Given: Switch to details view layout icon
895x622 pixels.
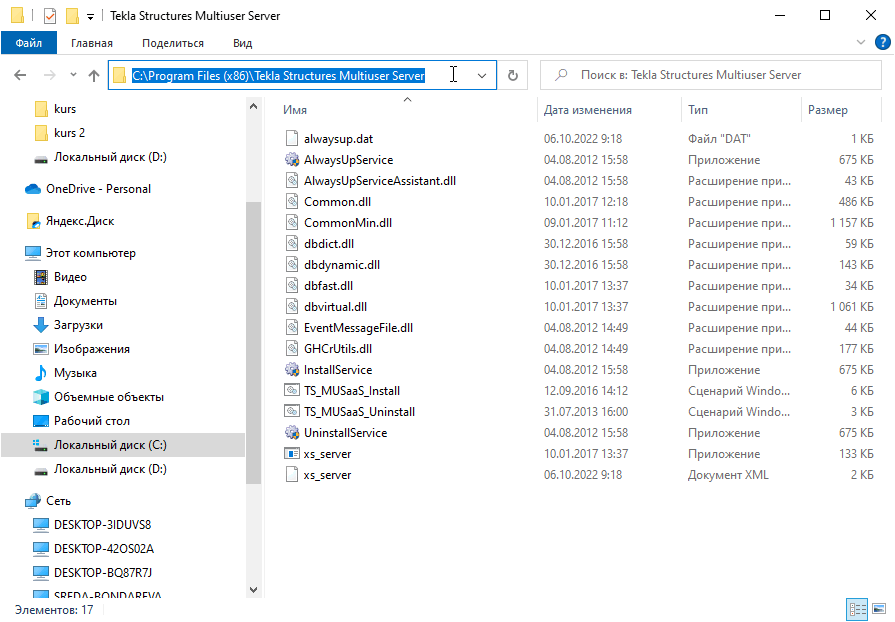Looking at the screenshot, I should click(x=857, y=609).
